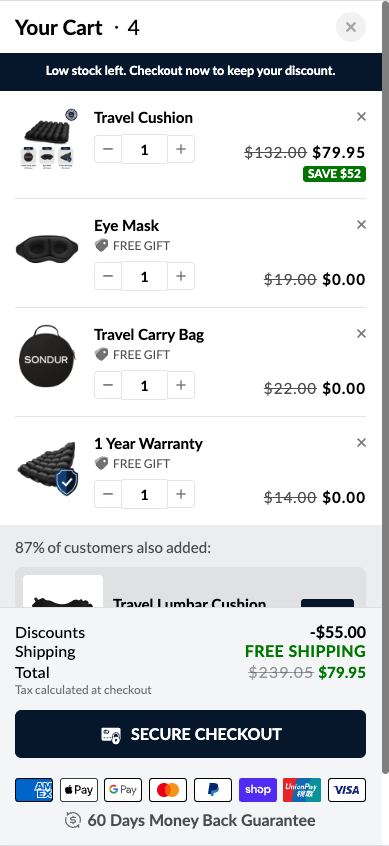This screenshot has height=846, width=389.
Task: Click the Travel Cushion quantity field
Action: pos(144,149)
